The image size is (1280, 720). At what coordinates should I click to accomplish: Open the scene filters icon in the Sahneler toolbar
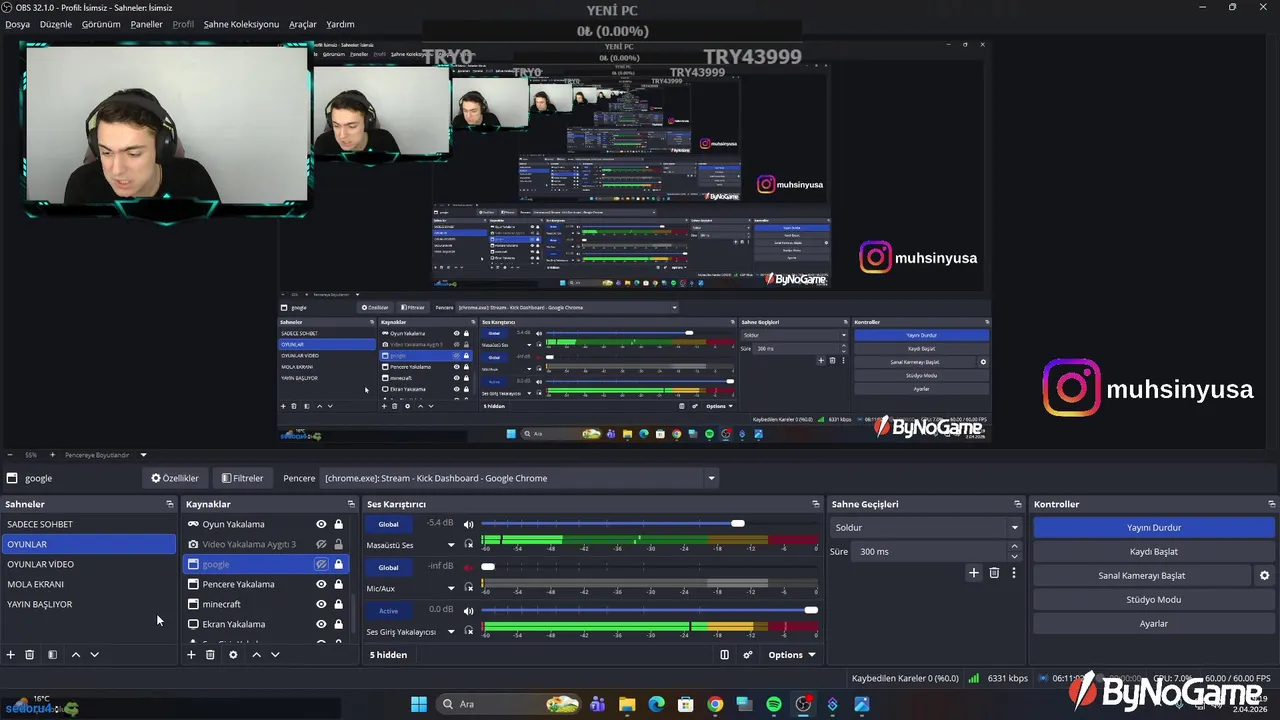(x=52, y=655)
